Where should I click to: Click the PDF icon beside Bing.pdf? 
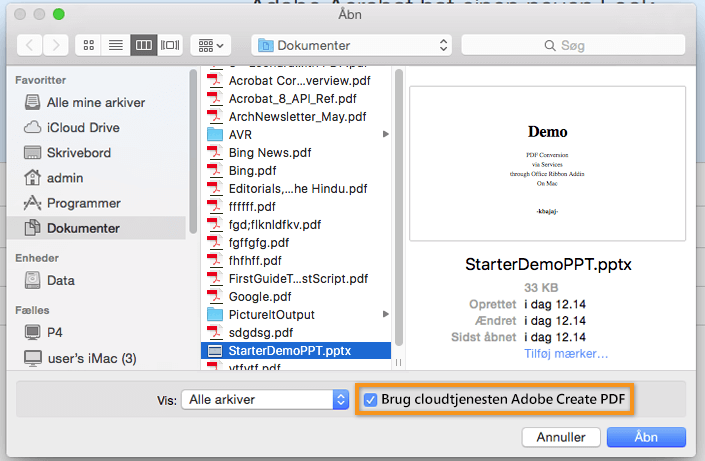215,170
